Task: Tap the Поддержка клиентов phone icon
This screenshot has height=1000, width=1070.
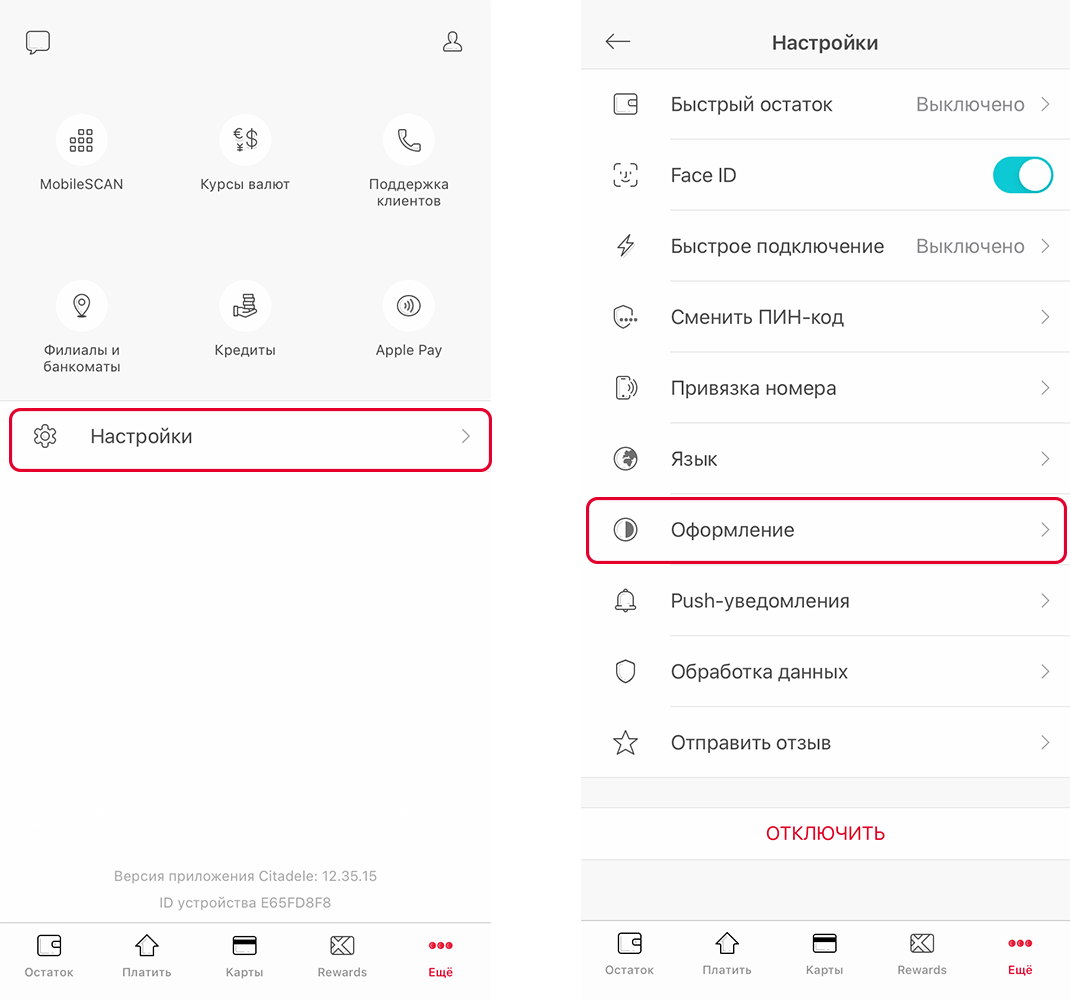Action: pyautogui.click(x=409, y=140)
